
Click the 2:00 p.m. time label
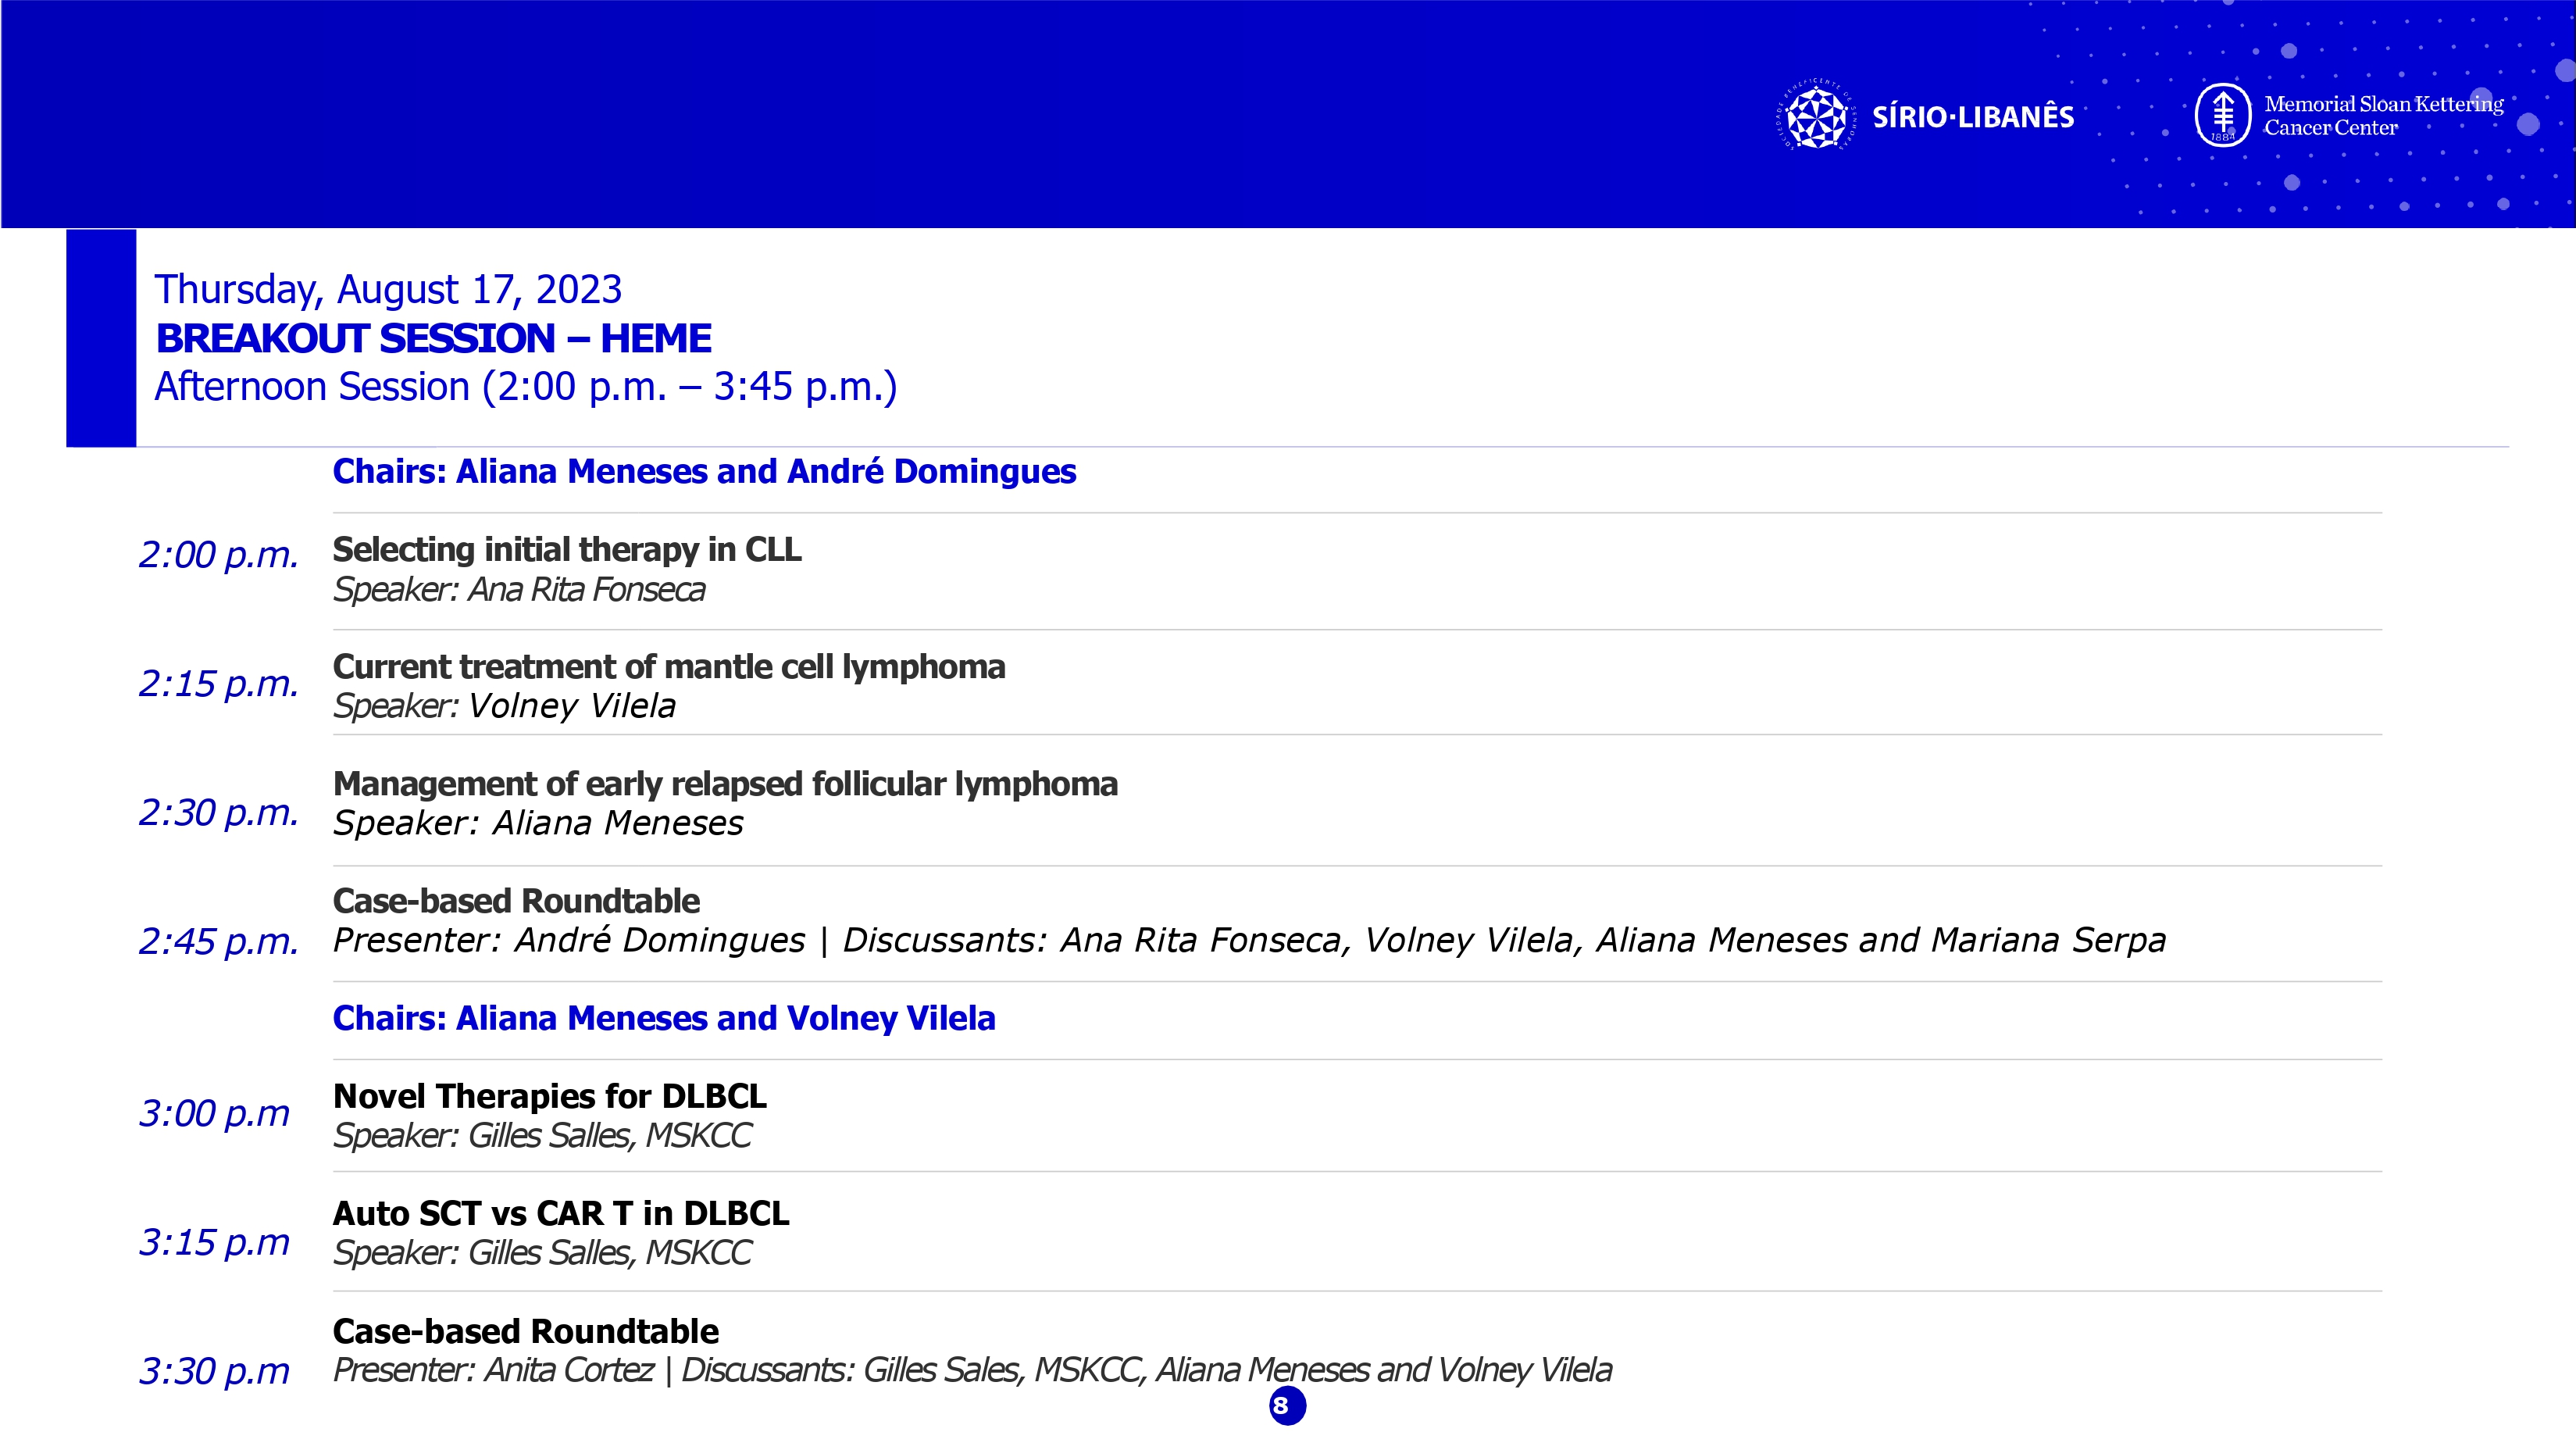[218, 554]
